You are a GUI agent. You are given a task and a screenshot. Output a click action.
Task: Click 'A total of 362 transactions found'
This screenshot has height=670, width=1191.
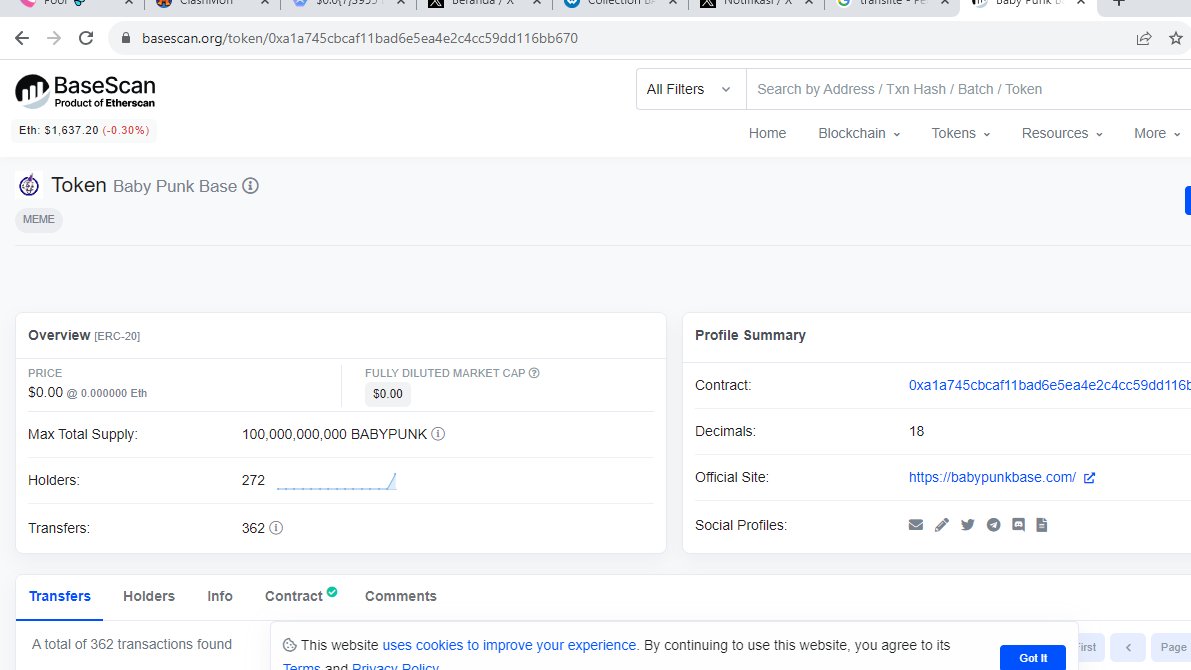[131, 644]
